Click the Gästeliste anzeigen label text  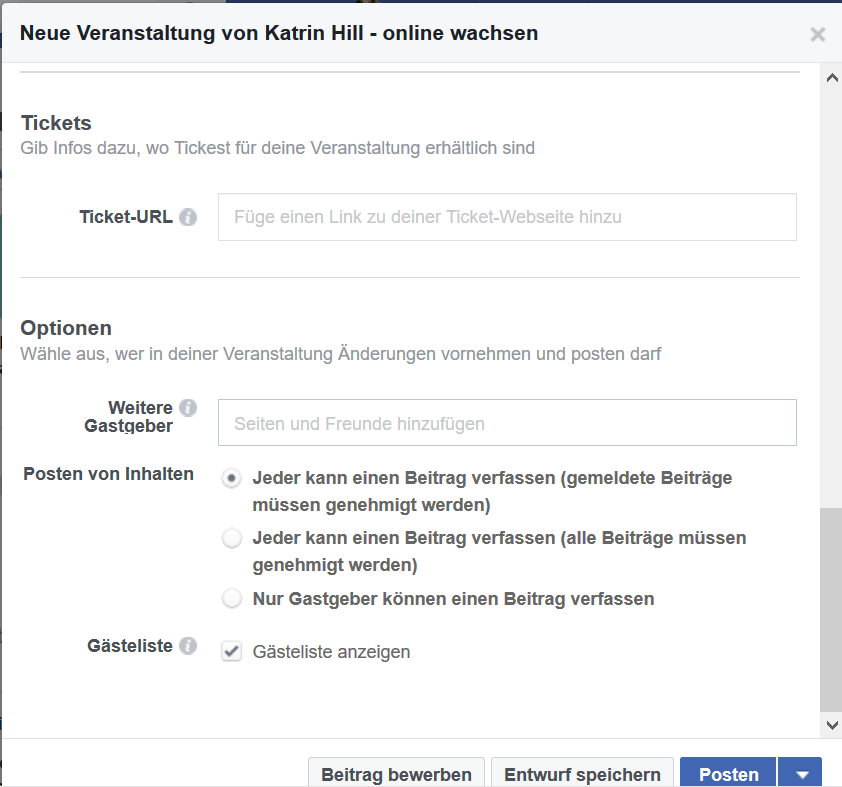pos(331,652)
